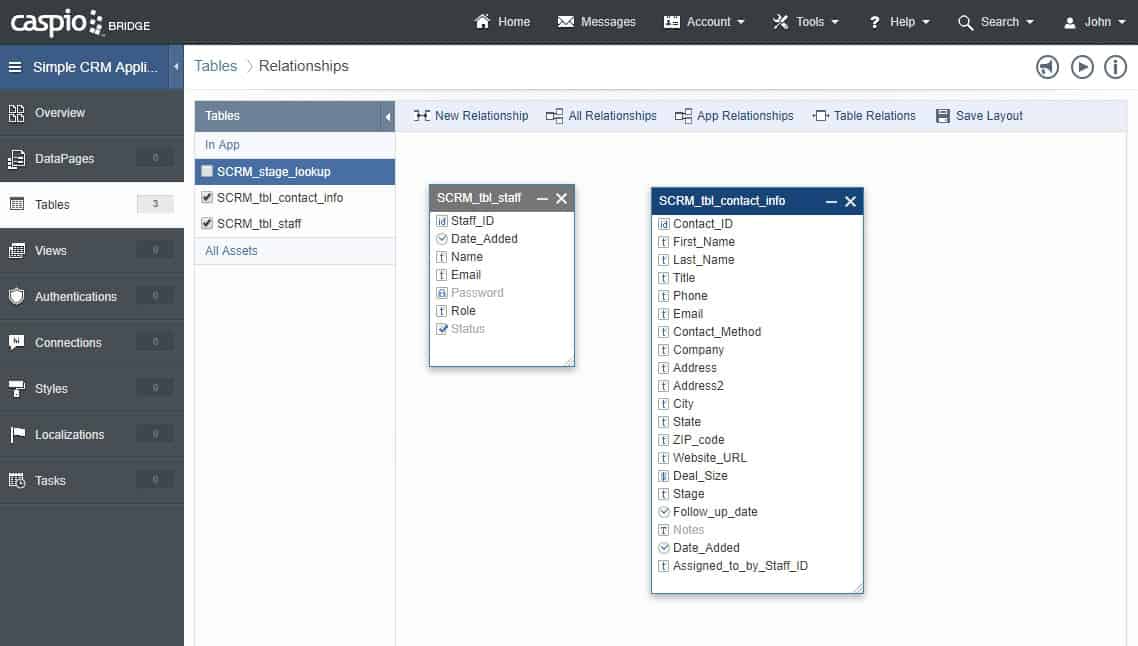This screenshot has width=1138, height=646.
Task: Uncheck the SCRM_tbl_staff checkbox
Action: click(x=207, y=223)
